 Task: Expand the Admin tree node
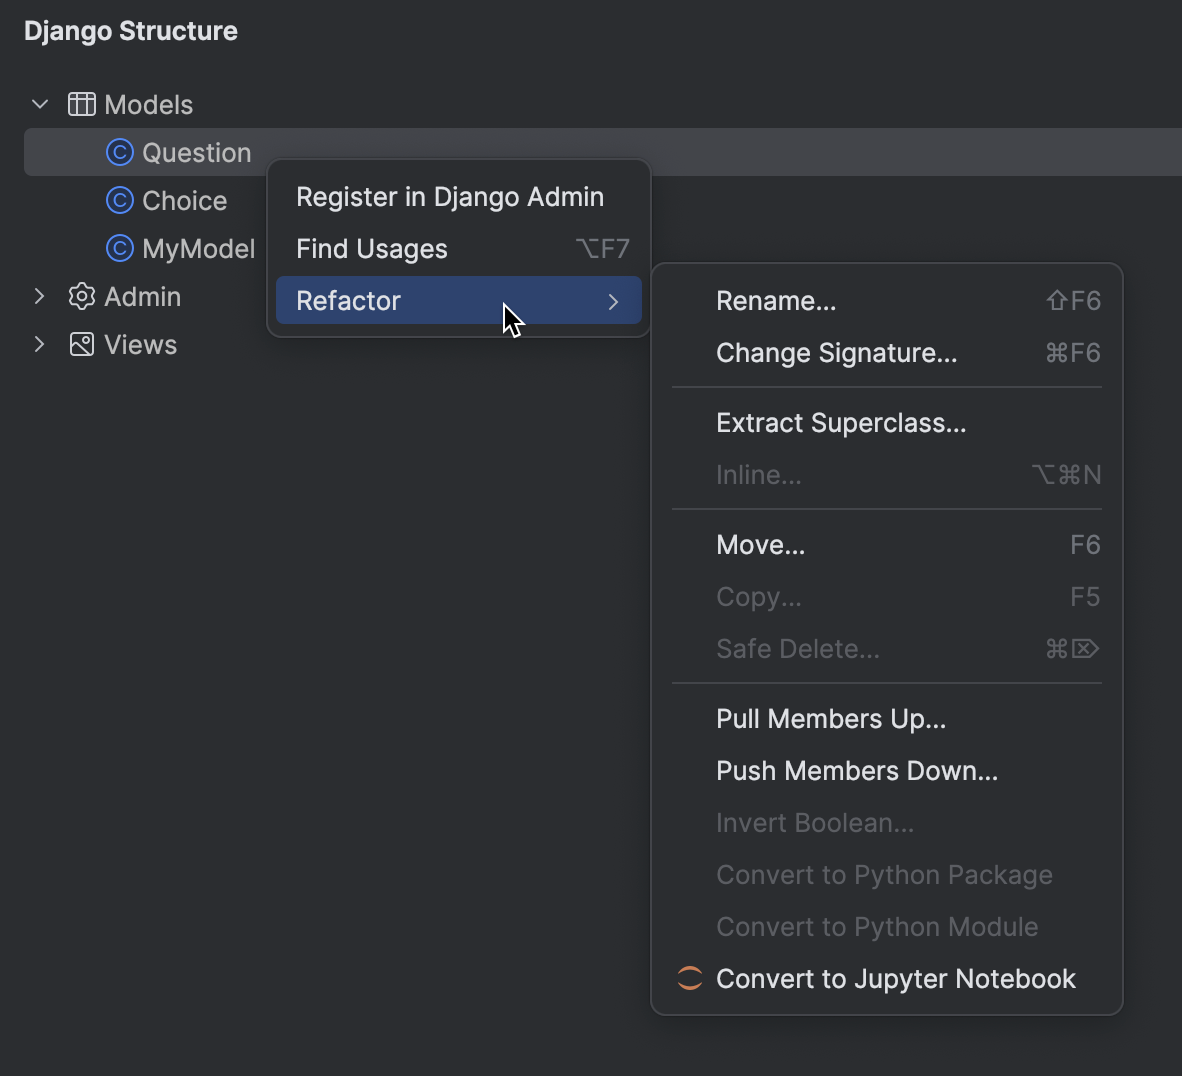(x=39, y=296)
